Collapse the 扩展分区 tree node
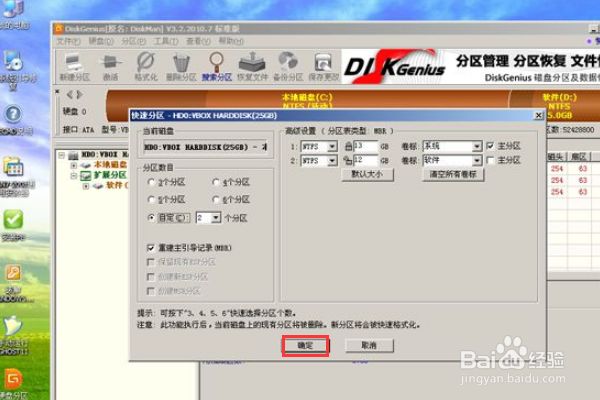The image size is (600, 400). (x=74, y=176)
